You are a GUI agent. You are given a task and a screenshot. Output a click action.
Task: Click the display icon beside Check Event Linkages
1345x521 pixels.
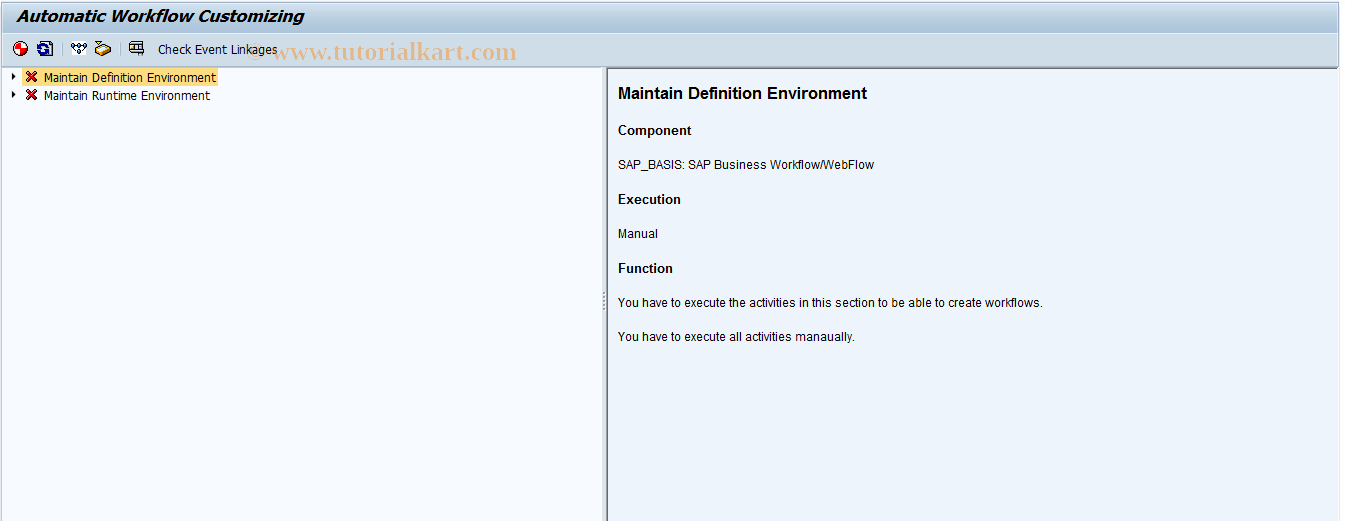[x=137, y=49]
